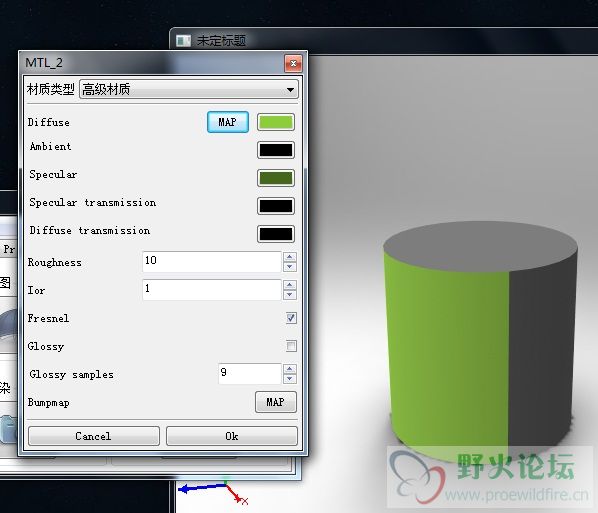598x513 pixels.
Task: Open the Specular dark green swatch
Action: [276, 178]
